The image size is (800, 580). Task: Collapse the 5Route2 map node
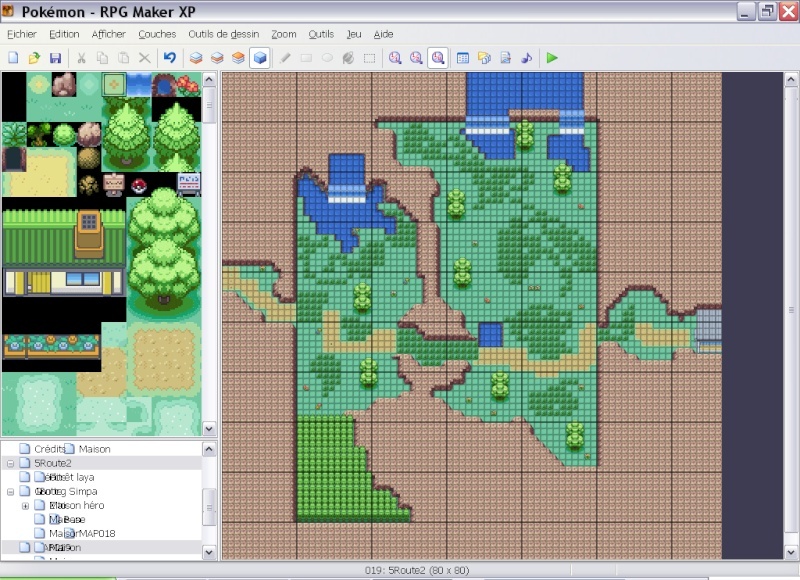coord(10,463)
